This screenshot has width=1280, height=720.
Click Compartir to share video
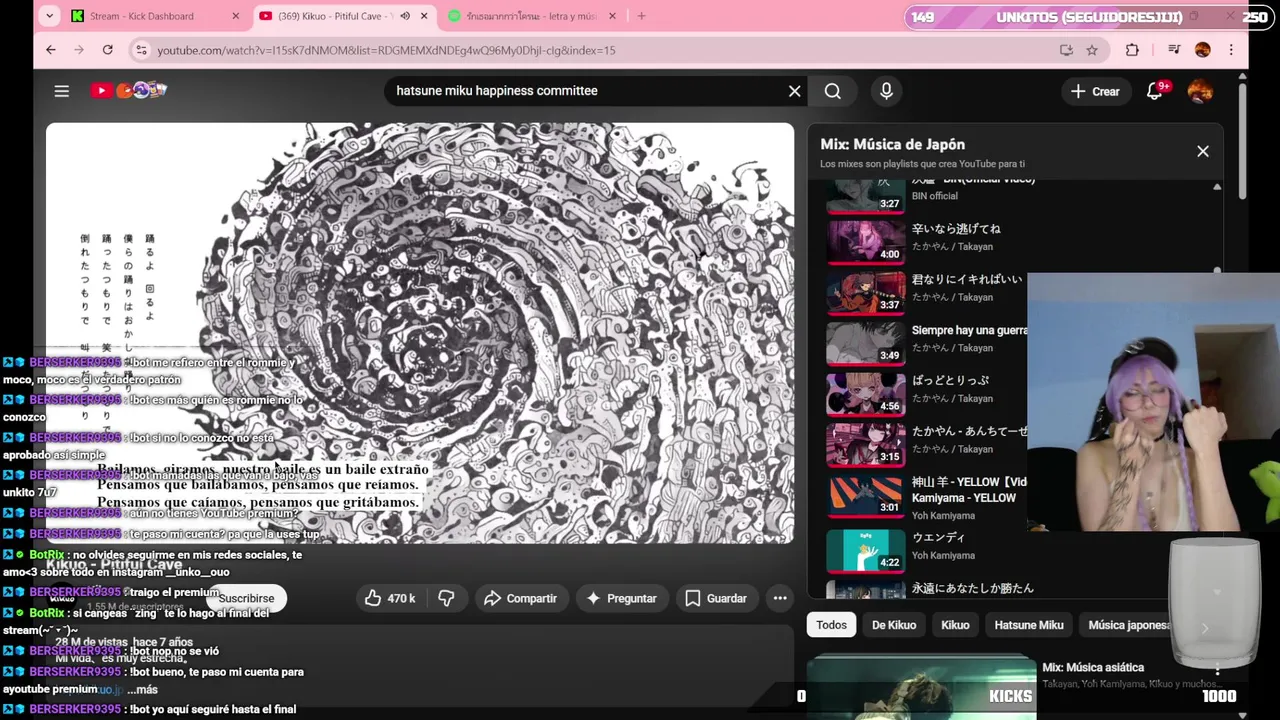[x=520, y=598]
